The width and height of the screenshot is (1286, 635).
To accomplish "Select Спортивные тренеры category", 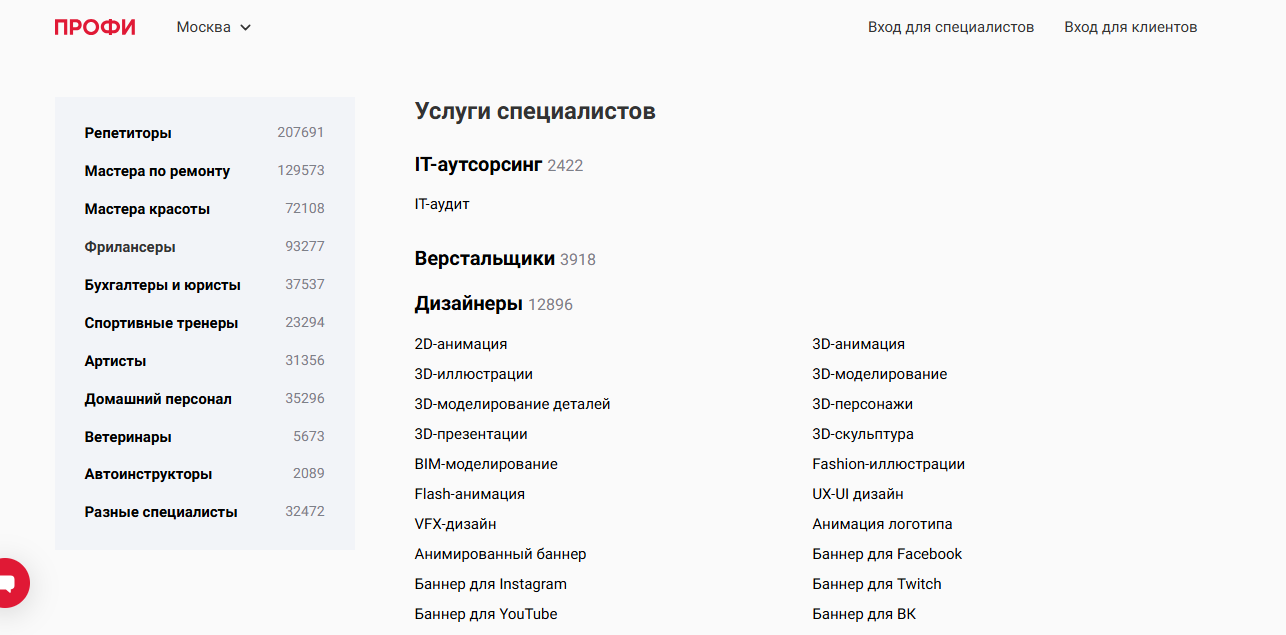I will [161, 323].
